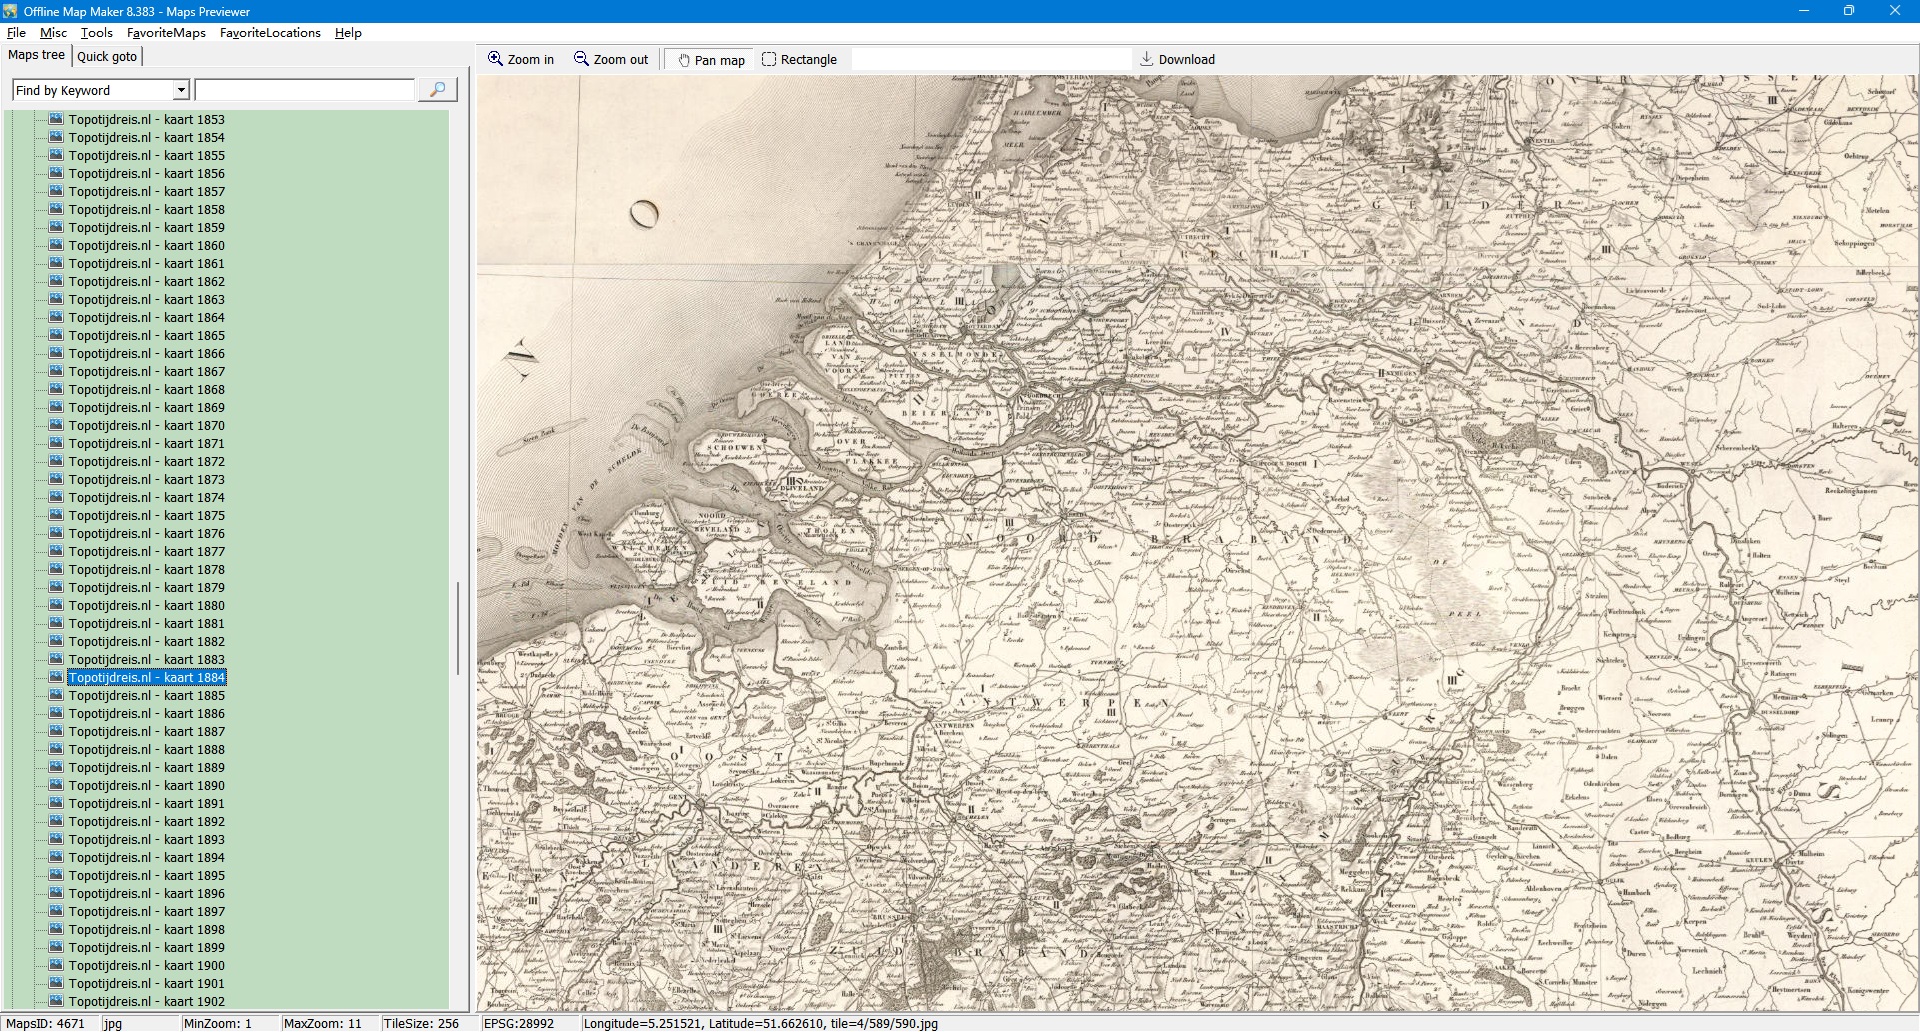Viewport: 1920px width, 1032px height.
Task: Switch to the Maps tree tab
Action: coord(36,55)
